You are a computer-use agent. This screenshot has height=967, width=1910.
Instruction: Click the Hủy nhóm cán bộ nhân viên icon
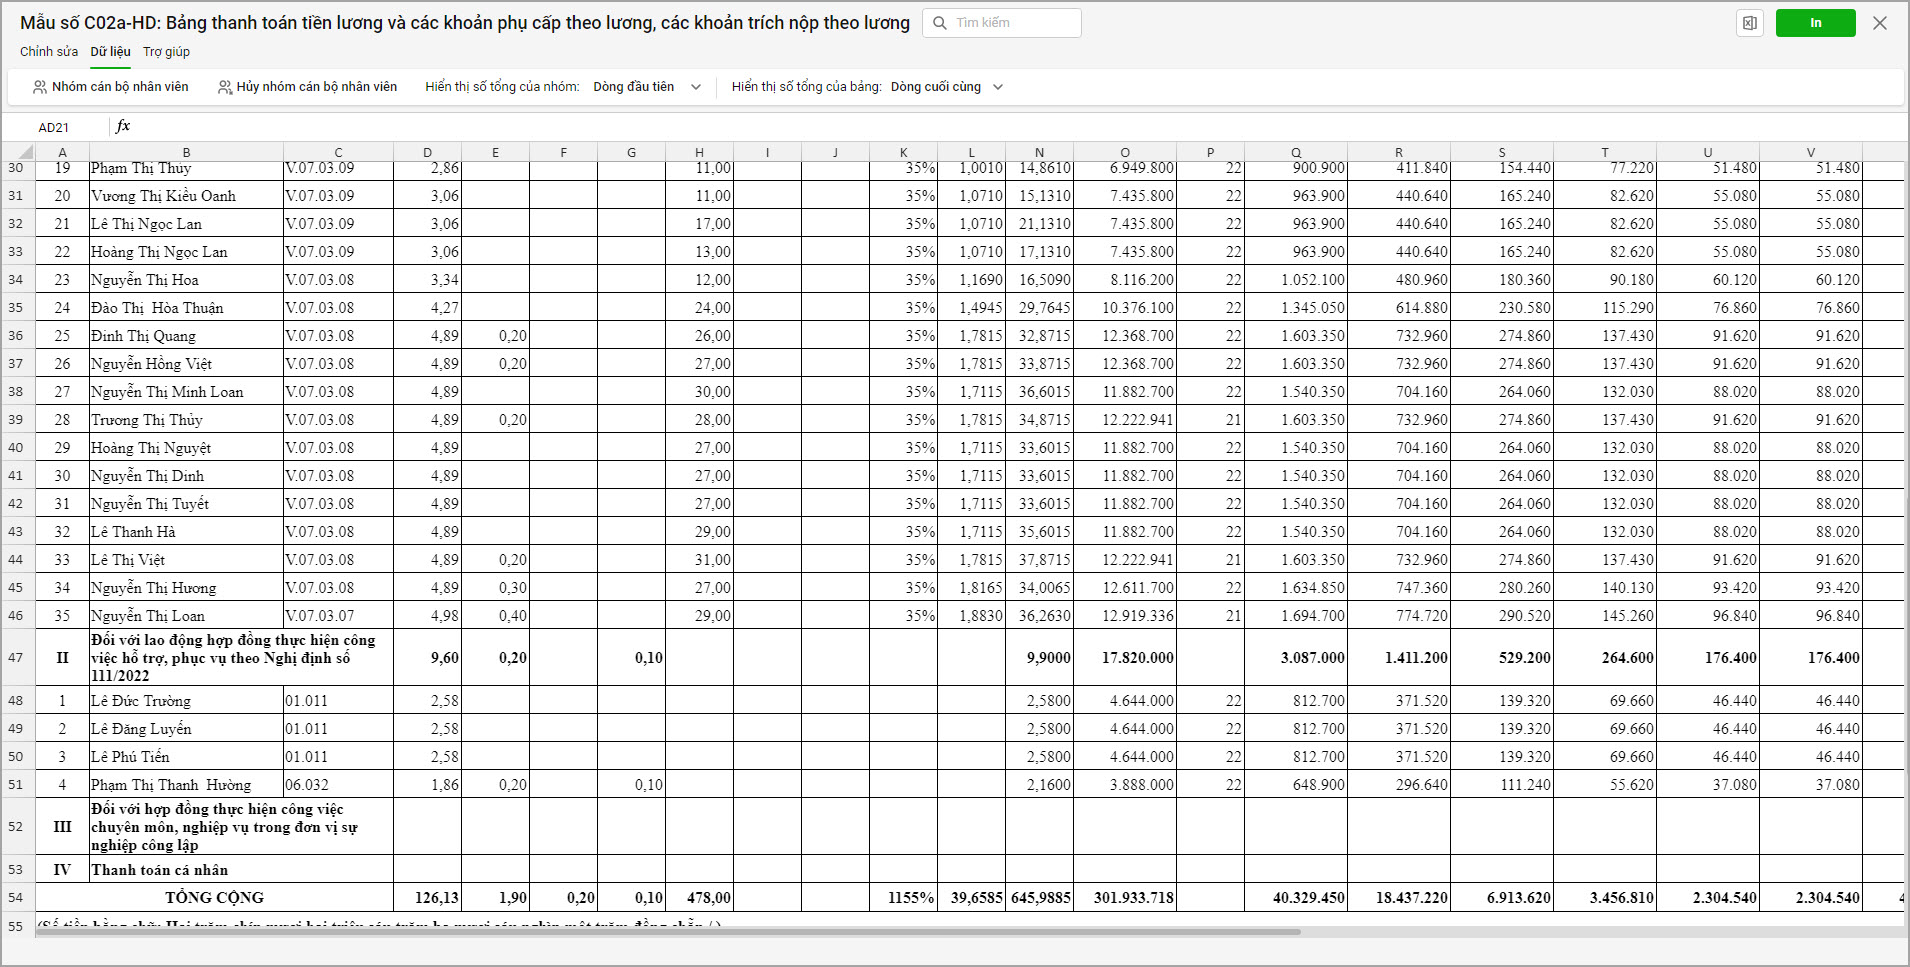coord(225,87)
